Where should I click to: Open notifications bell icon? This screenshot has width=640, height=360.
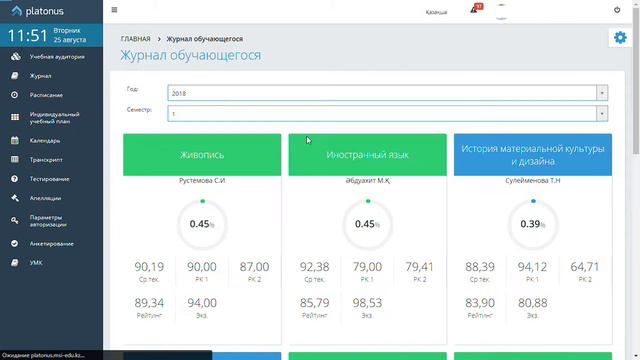(474, 10)
